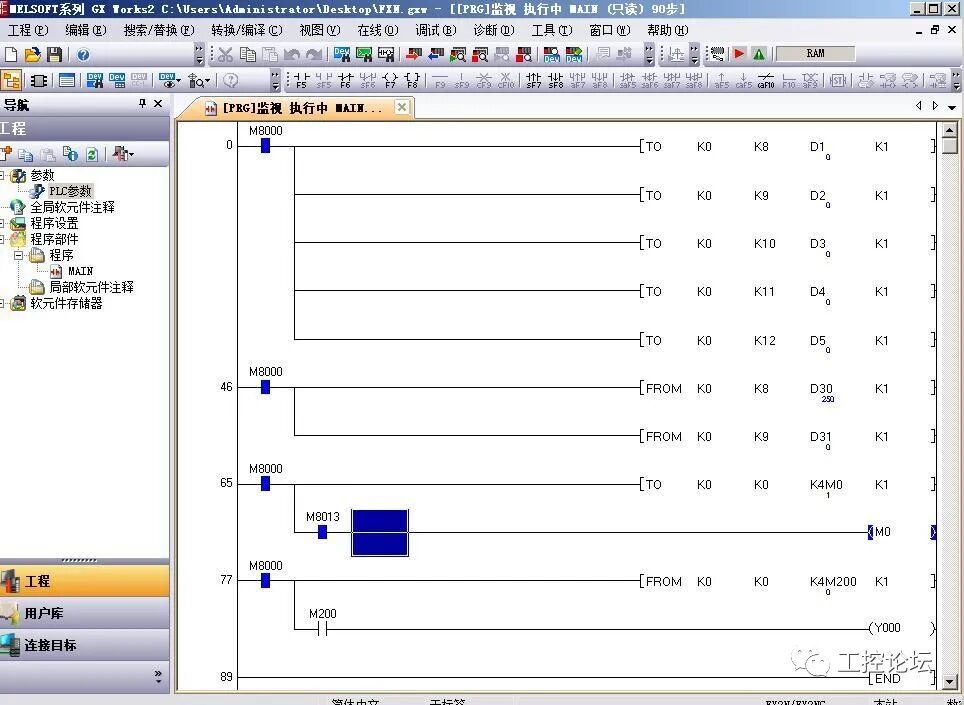Select 全局软元件注释 in the tree

tap(73, 207)
